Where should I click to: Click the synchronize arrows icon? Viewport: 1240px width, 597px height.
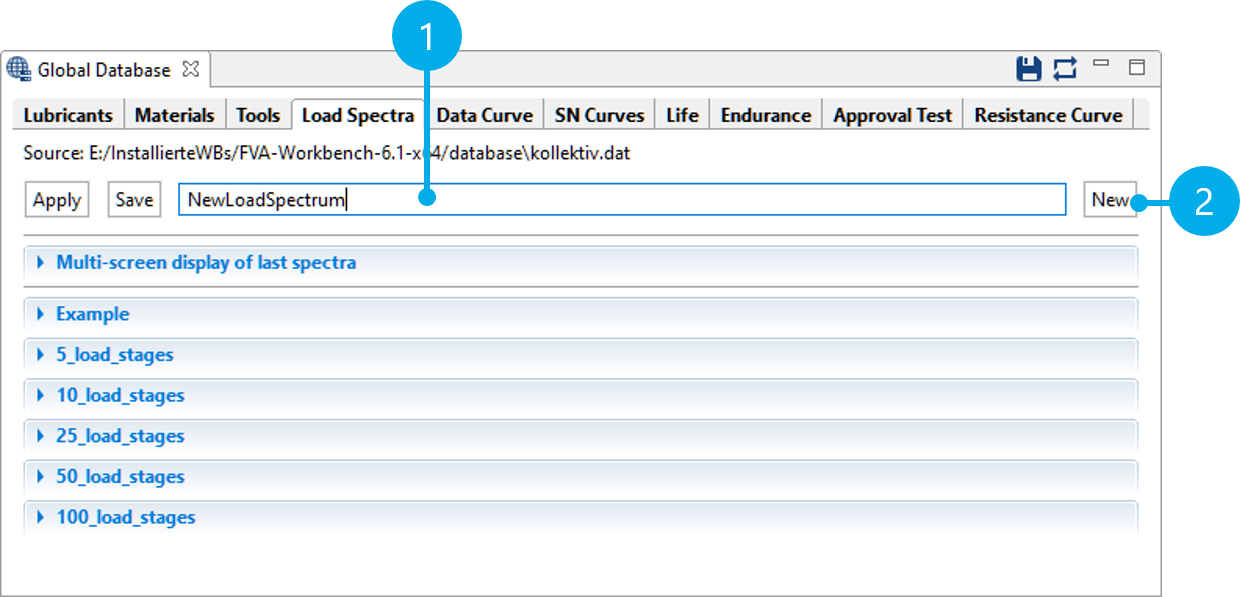click(x=1065, y=69)
